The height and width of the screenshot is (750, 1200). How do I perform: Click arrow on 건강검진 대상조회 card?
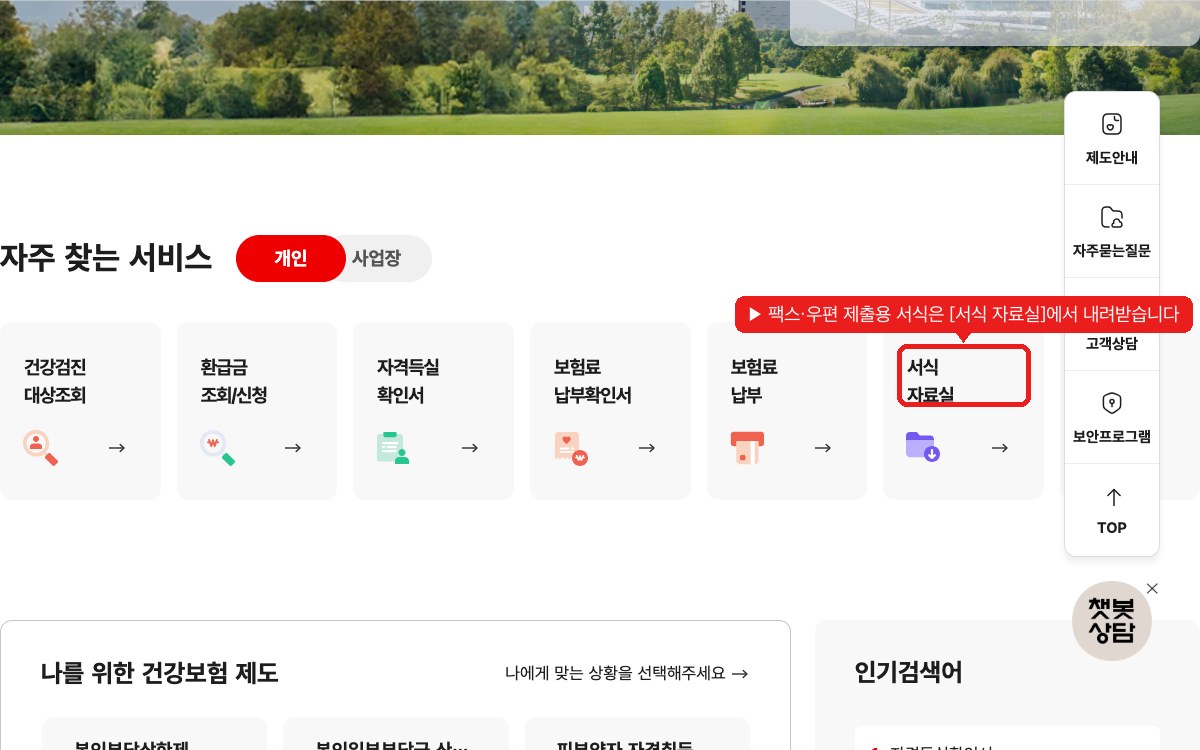pyautogui.click(x=117, y=448)
